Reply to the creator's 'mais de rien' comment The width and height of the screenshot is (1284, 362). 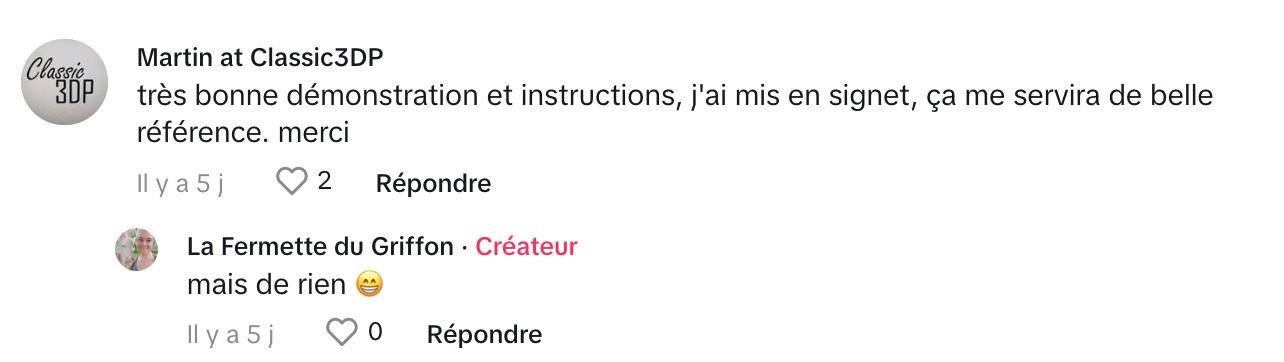(484, 334)
